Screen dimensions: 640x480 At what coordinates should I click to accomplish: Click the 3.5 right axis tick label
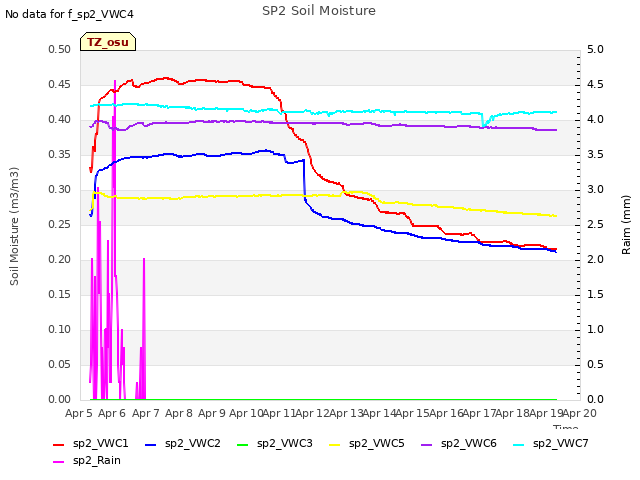(x=595, y=155)
